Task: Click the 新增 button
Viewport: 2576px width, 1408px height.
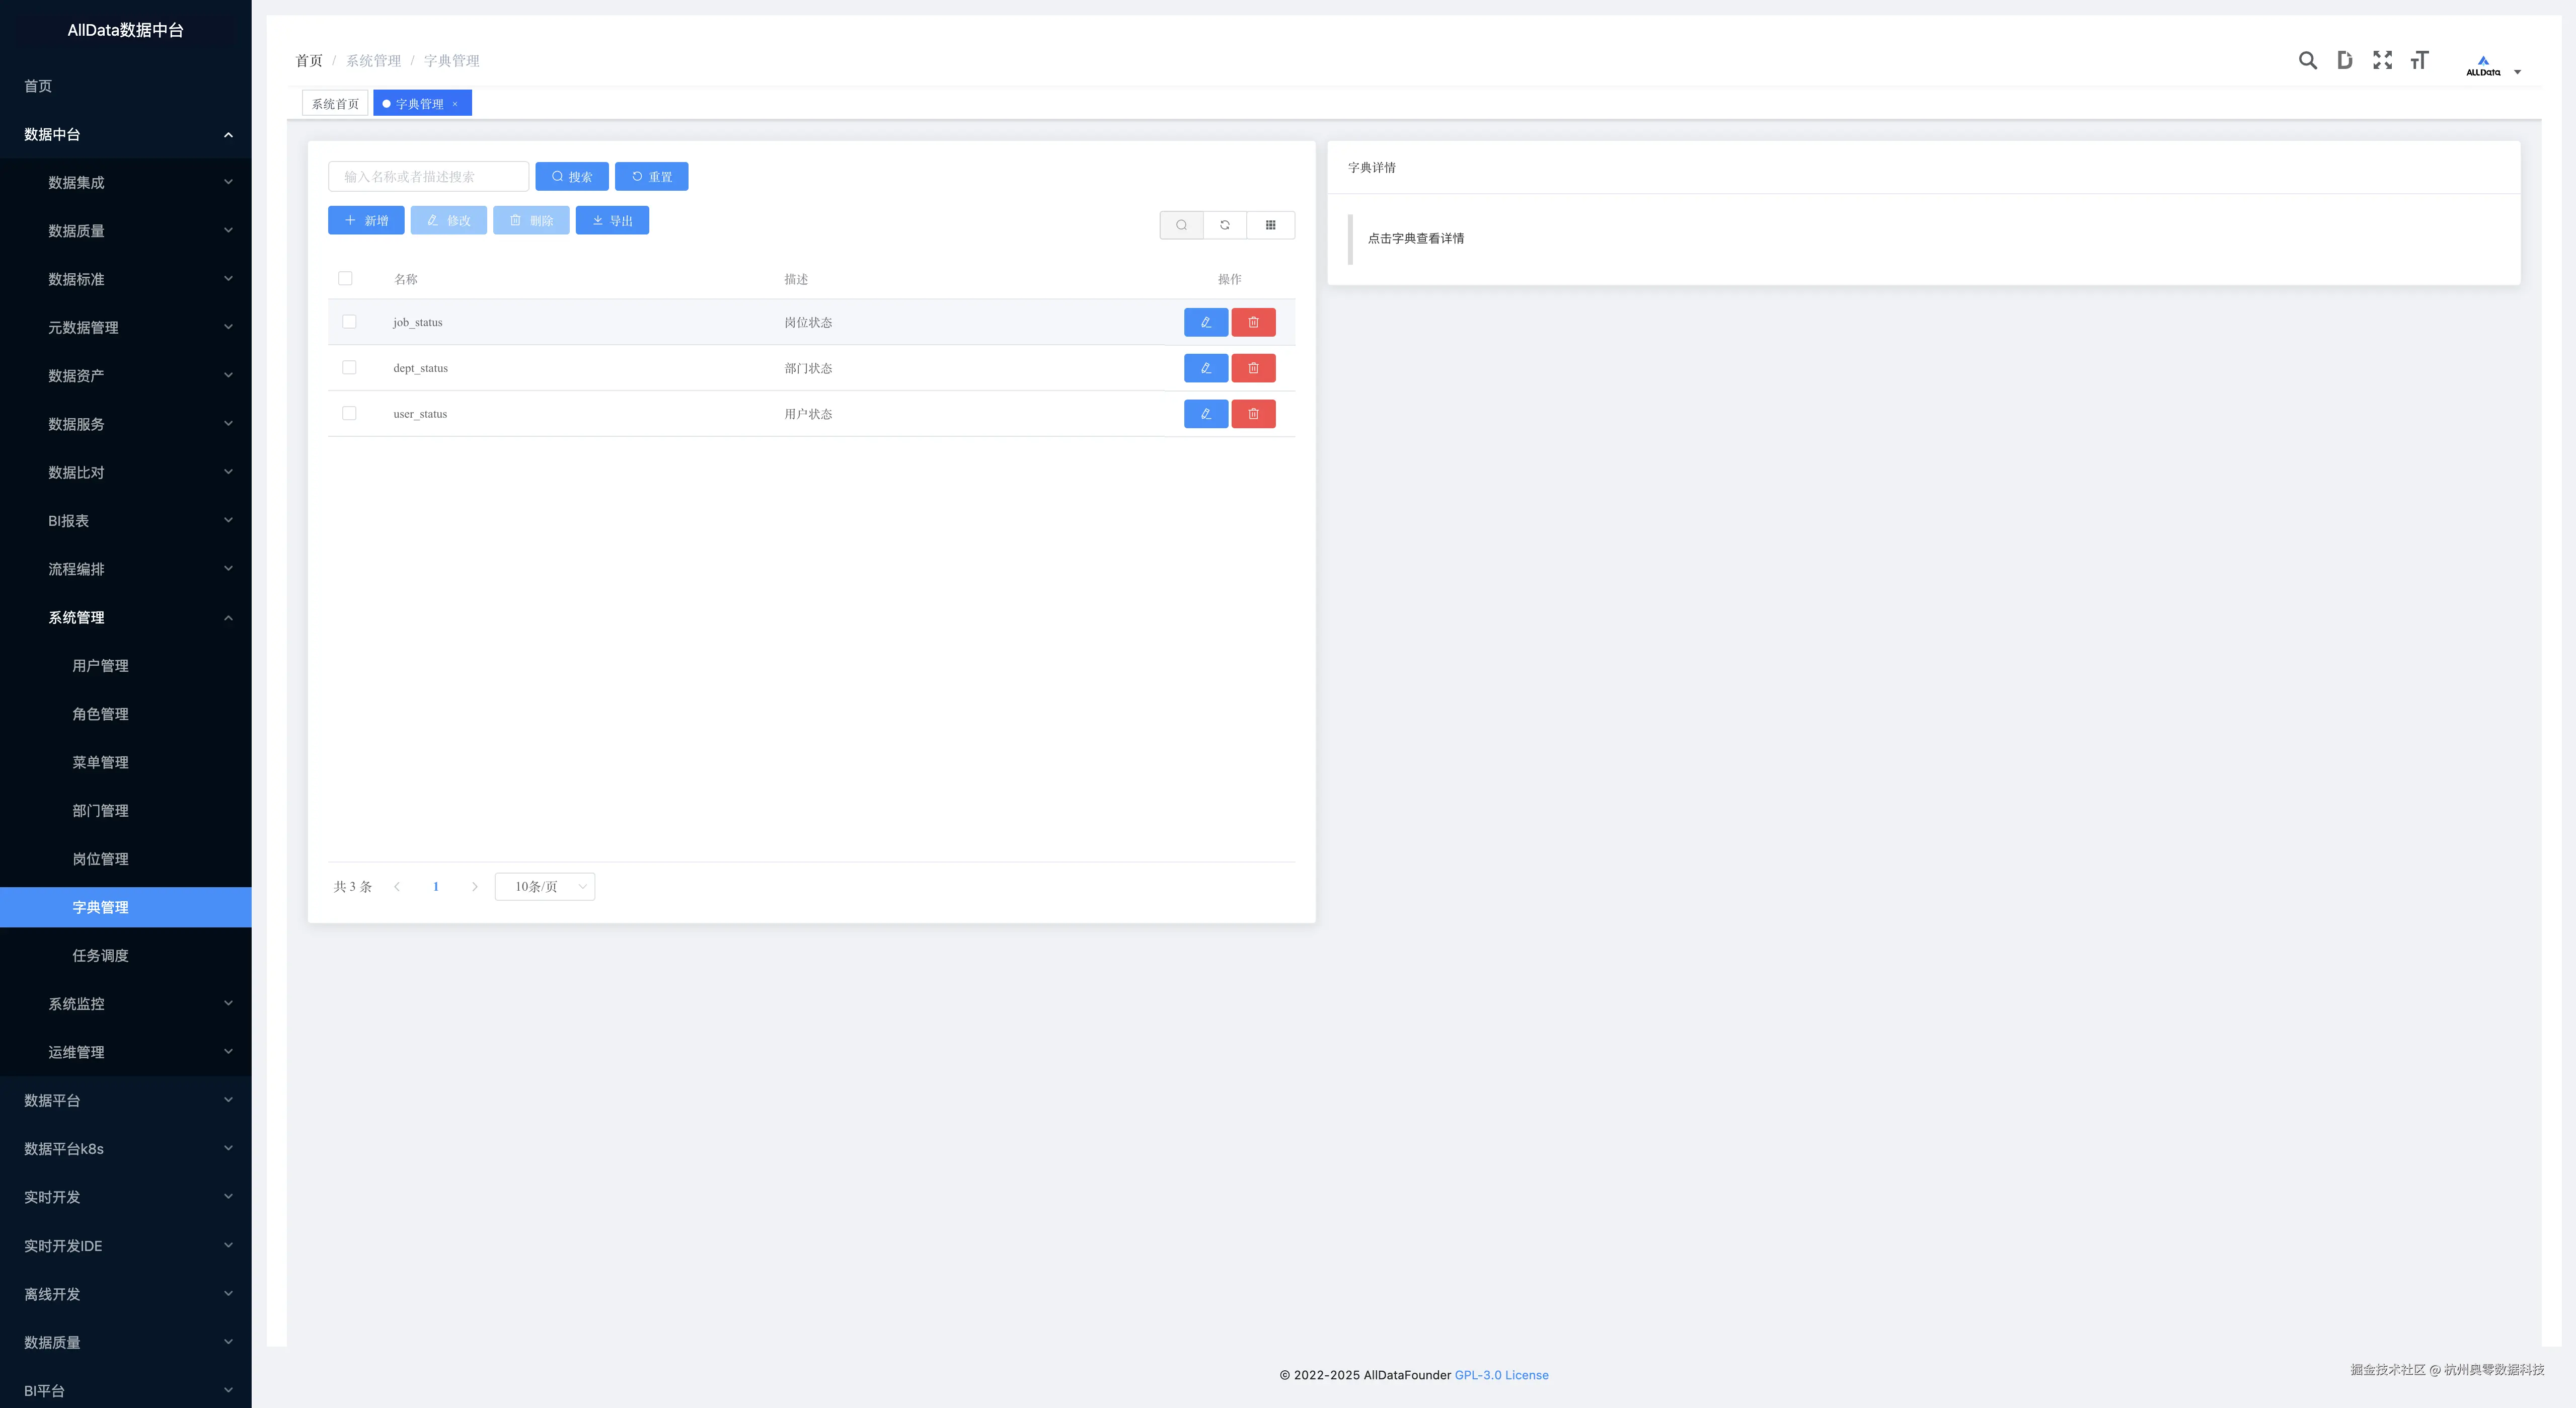Action: 366,221
